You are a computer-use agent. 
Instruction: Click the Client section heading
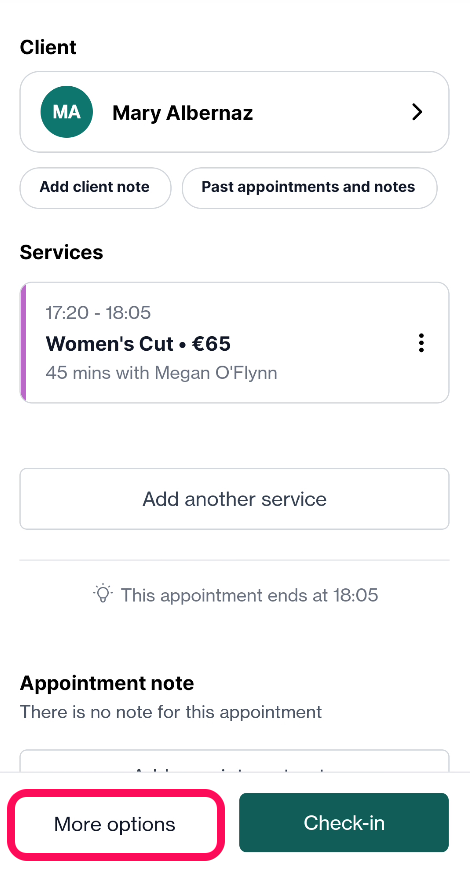click(48, 47)
